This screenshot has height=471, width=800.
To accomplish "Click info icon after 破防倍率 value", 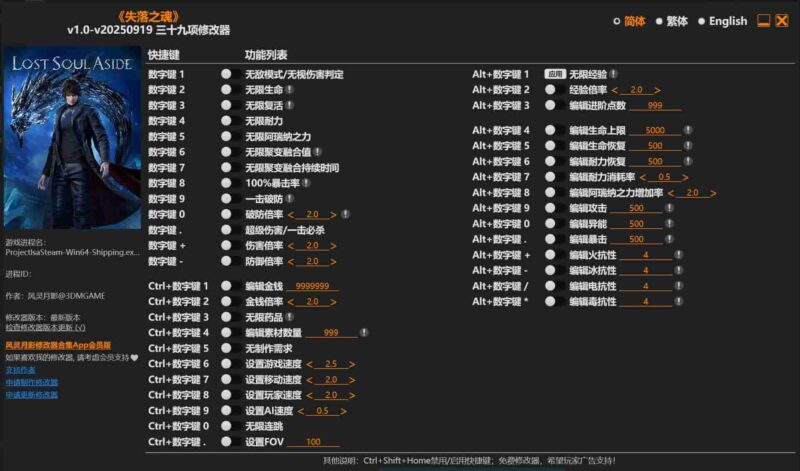I will (x=345, y=214).
